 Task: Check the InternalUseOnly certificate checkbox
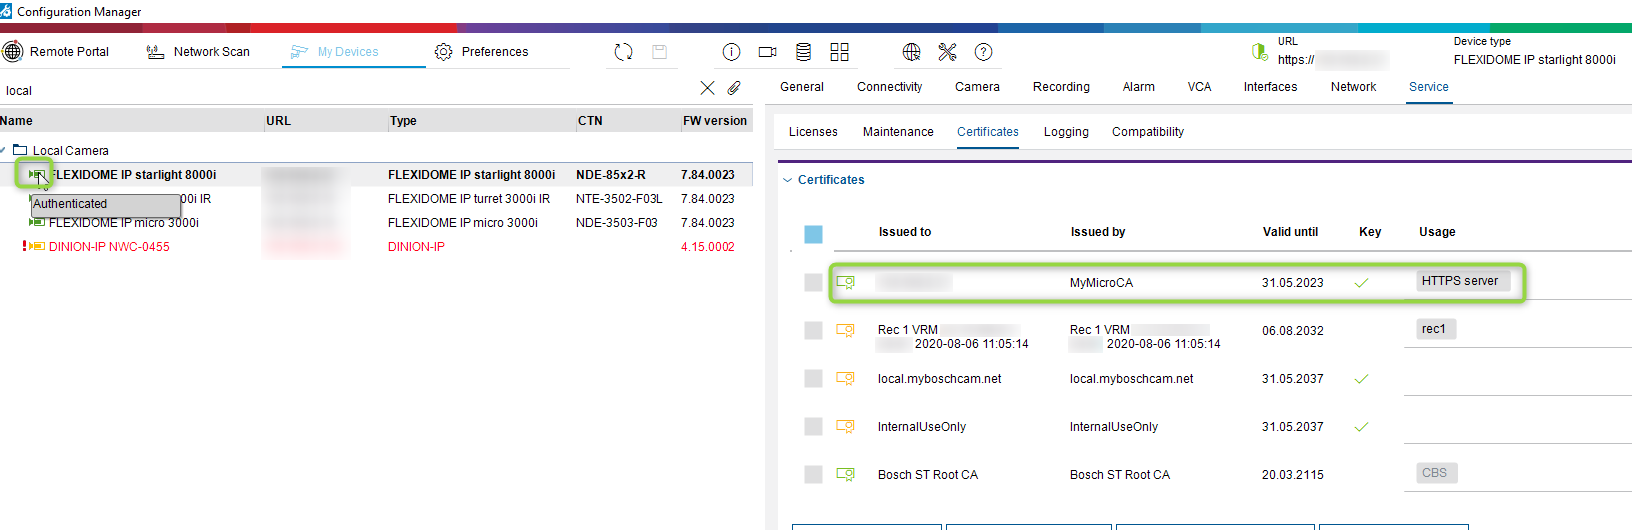click(813, 427)
